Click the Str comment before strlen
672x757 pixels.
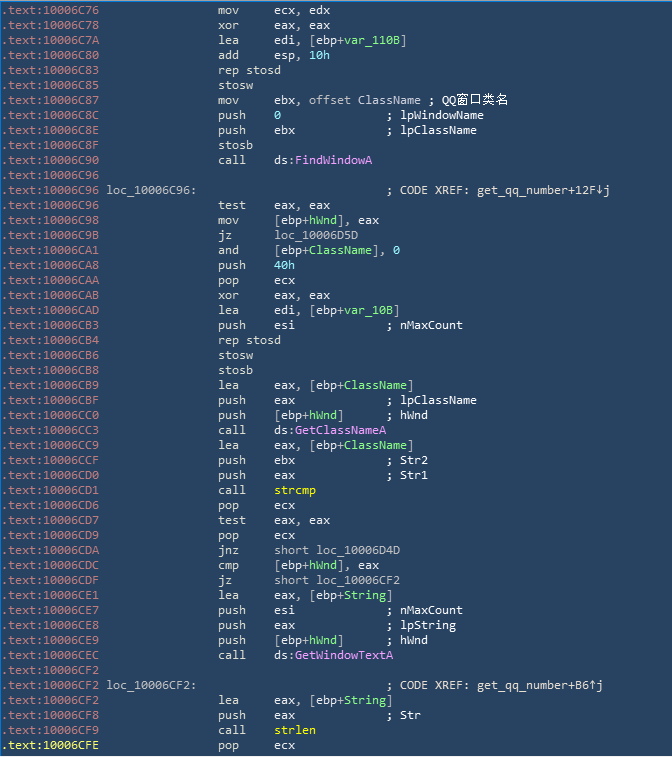[x=410, y=715]
